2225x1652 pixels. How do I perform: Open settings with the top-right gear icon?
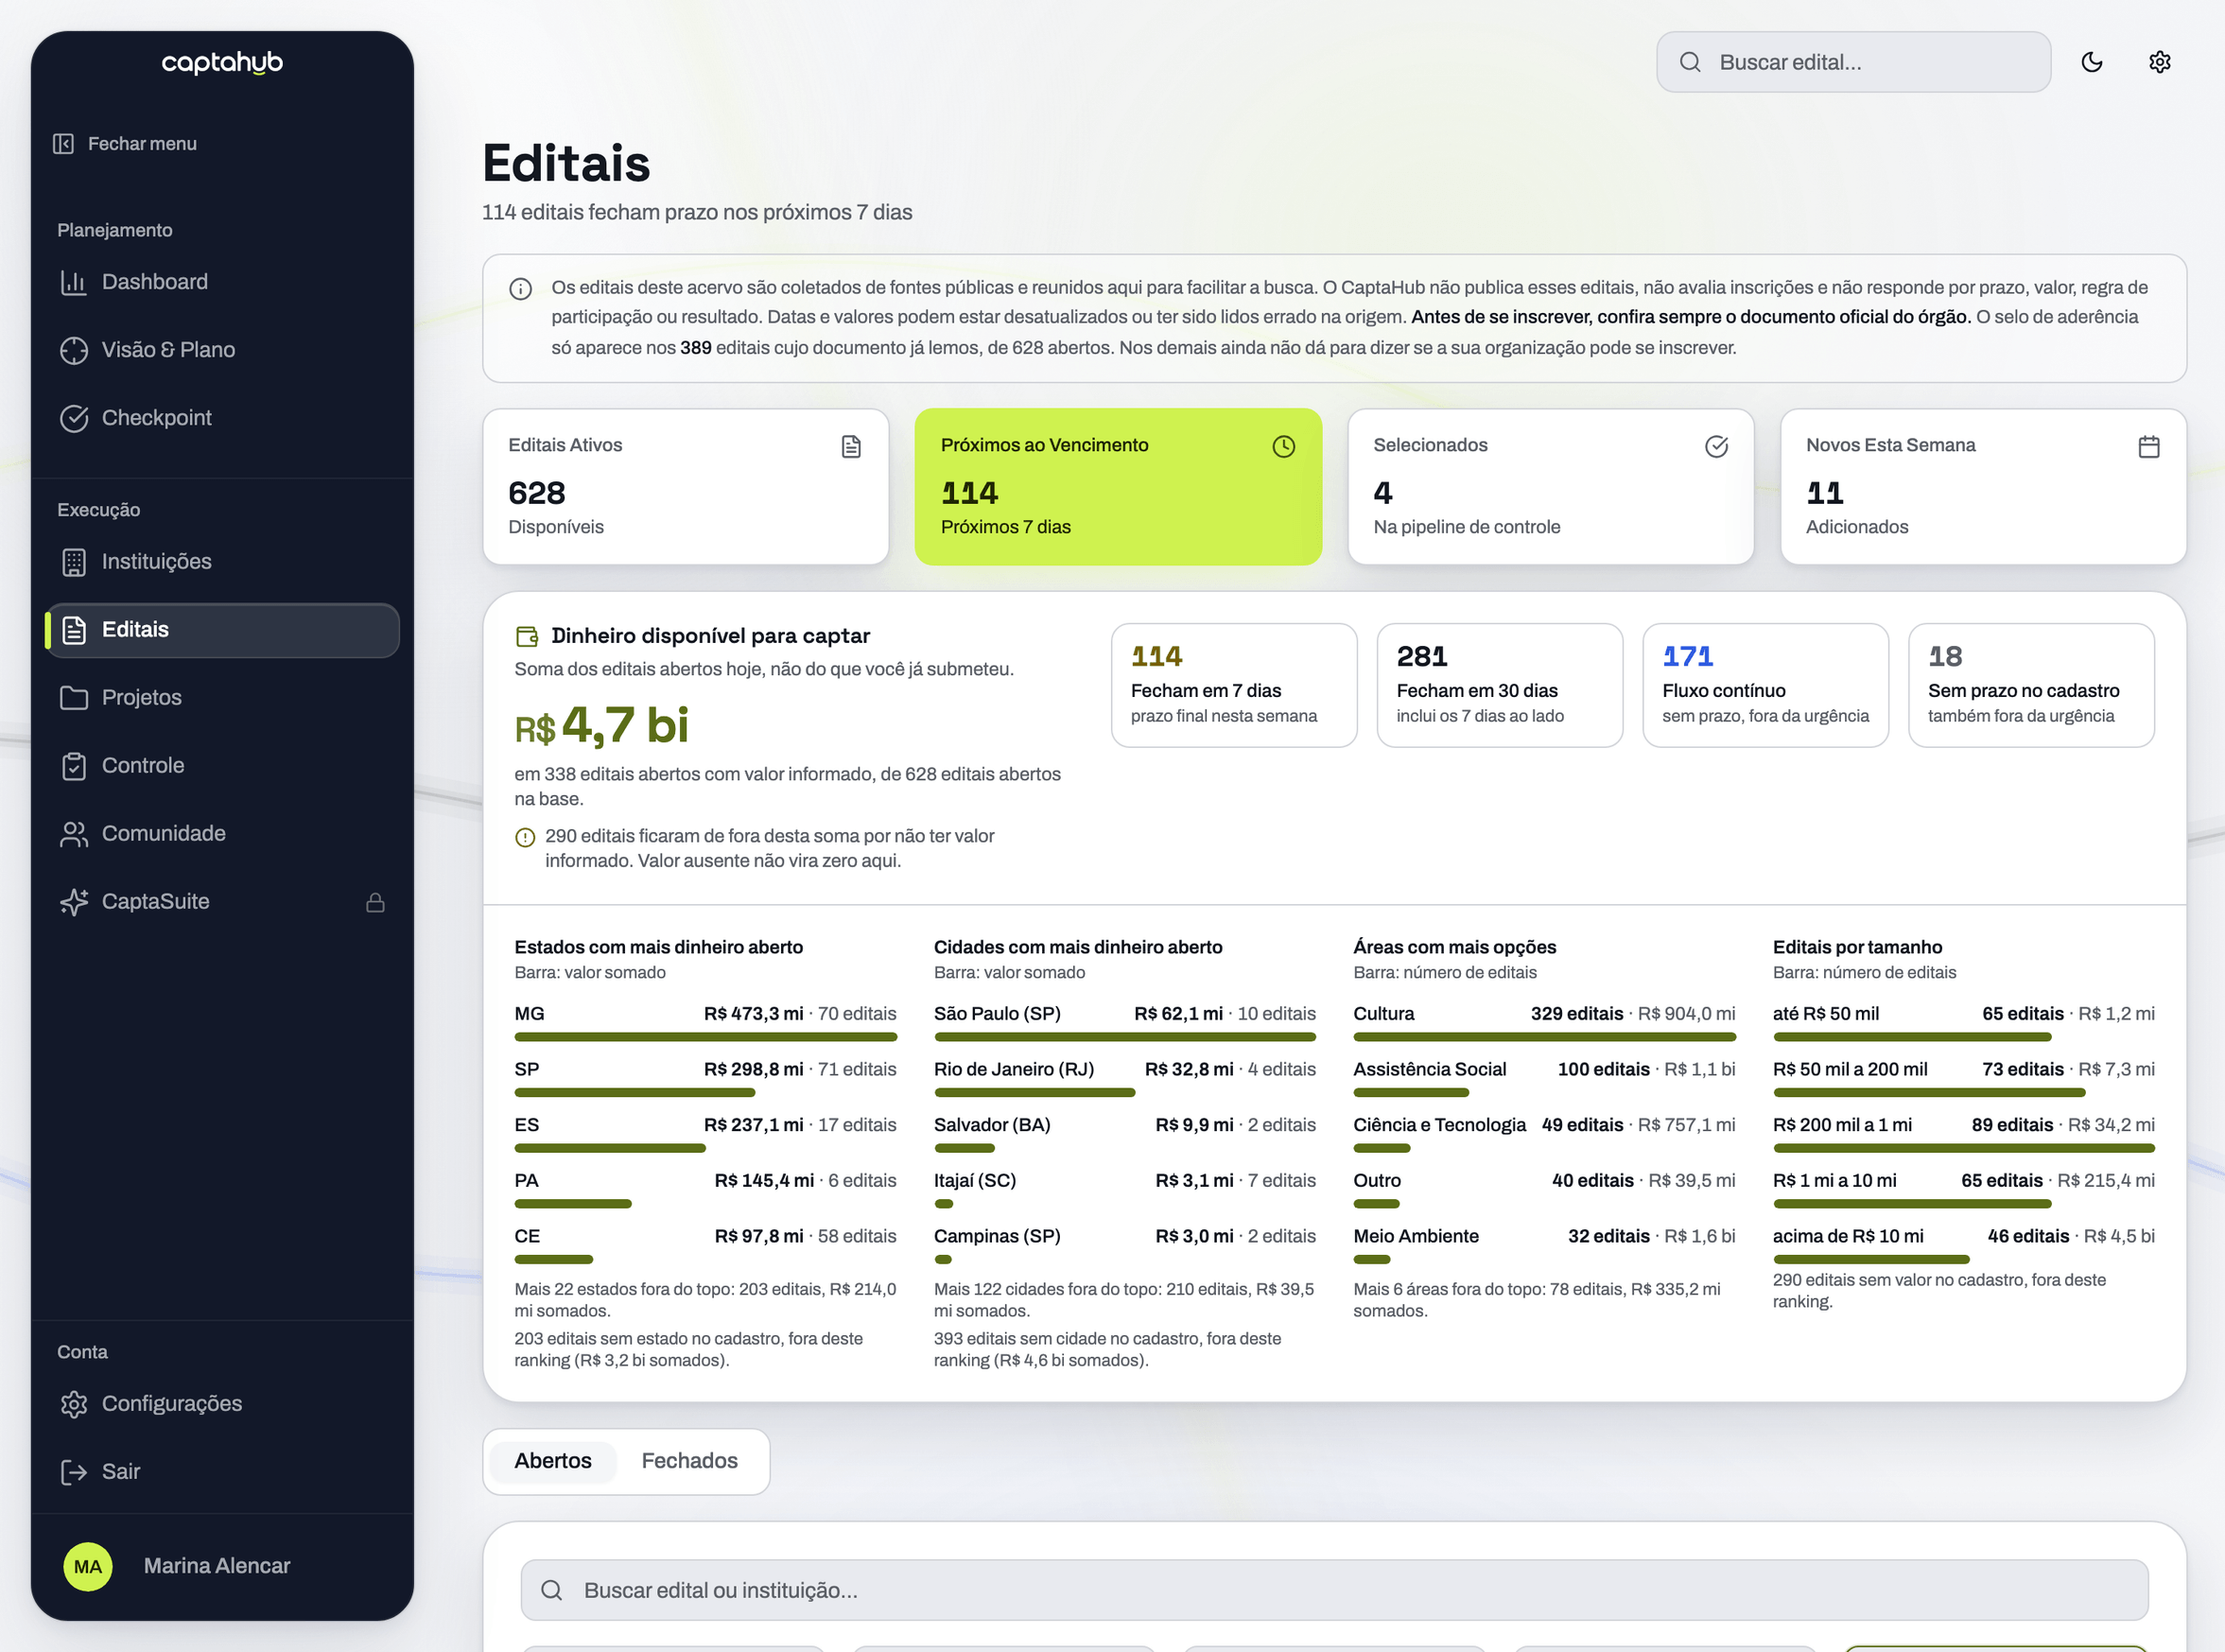(2160, 62)
